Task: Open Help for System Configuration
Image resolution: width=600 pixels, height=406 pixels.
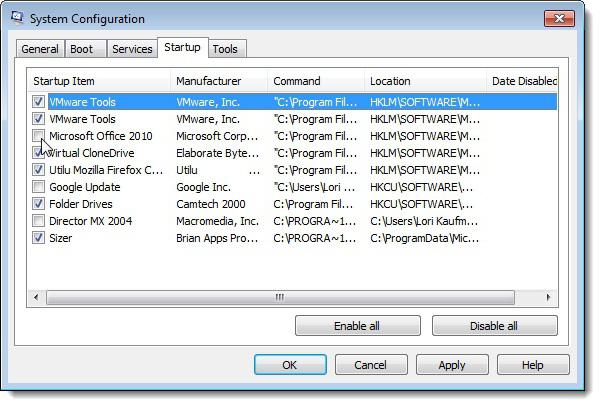Action: [533, 365]
